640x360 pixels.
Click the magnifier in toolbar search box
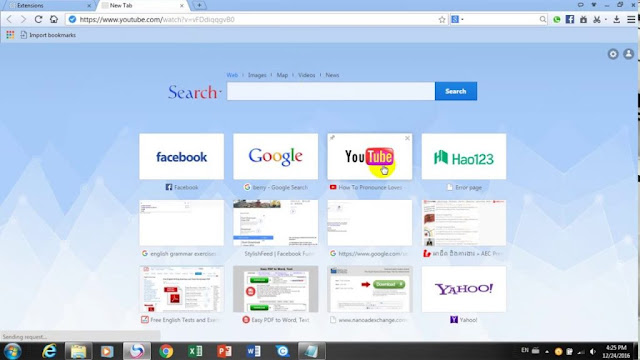[542, 19]
